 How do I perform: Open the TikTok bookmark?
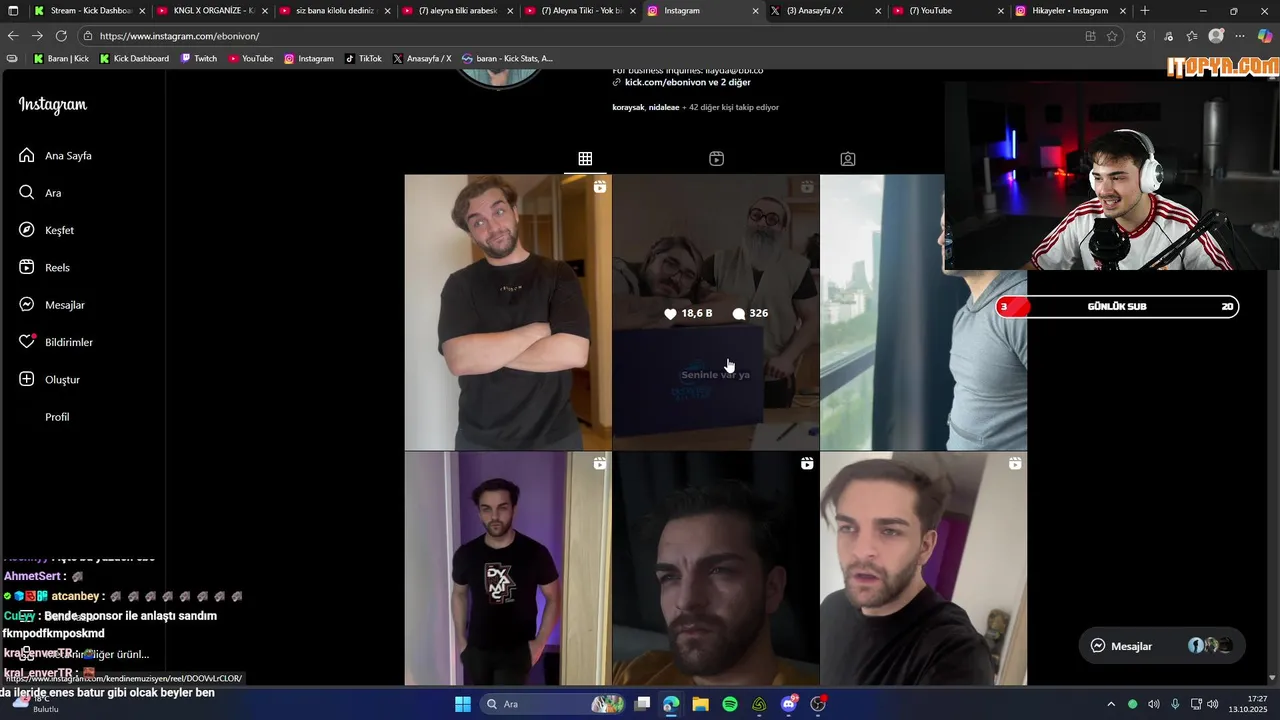click(x=363, y=59)
